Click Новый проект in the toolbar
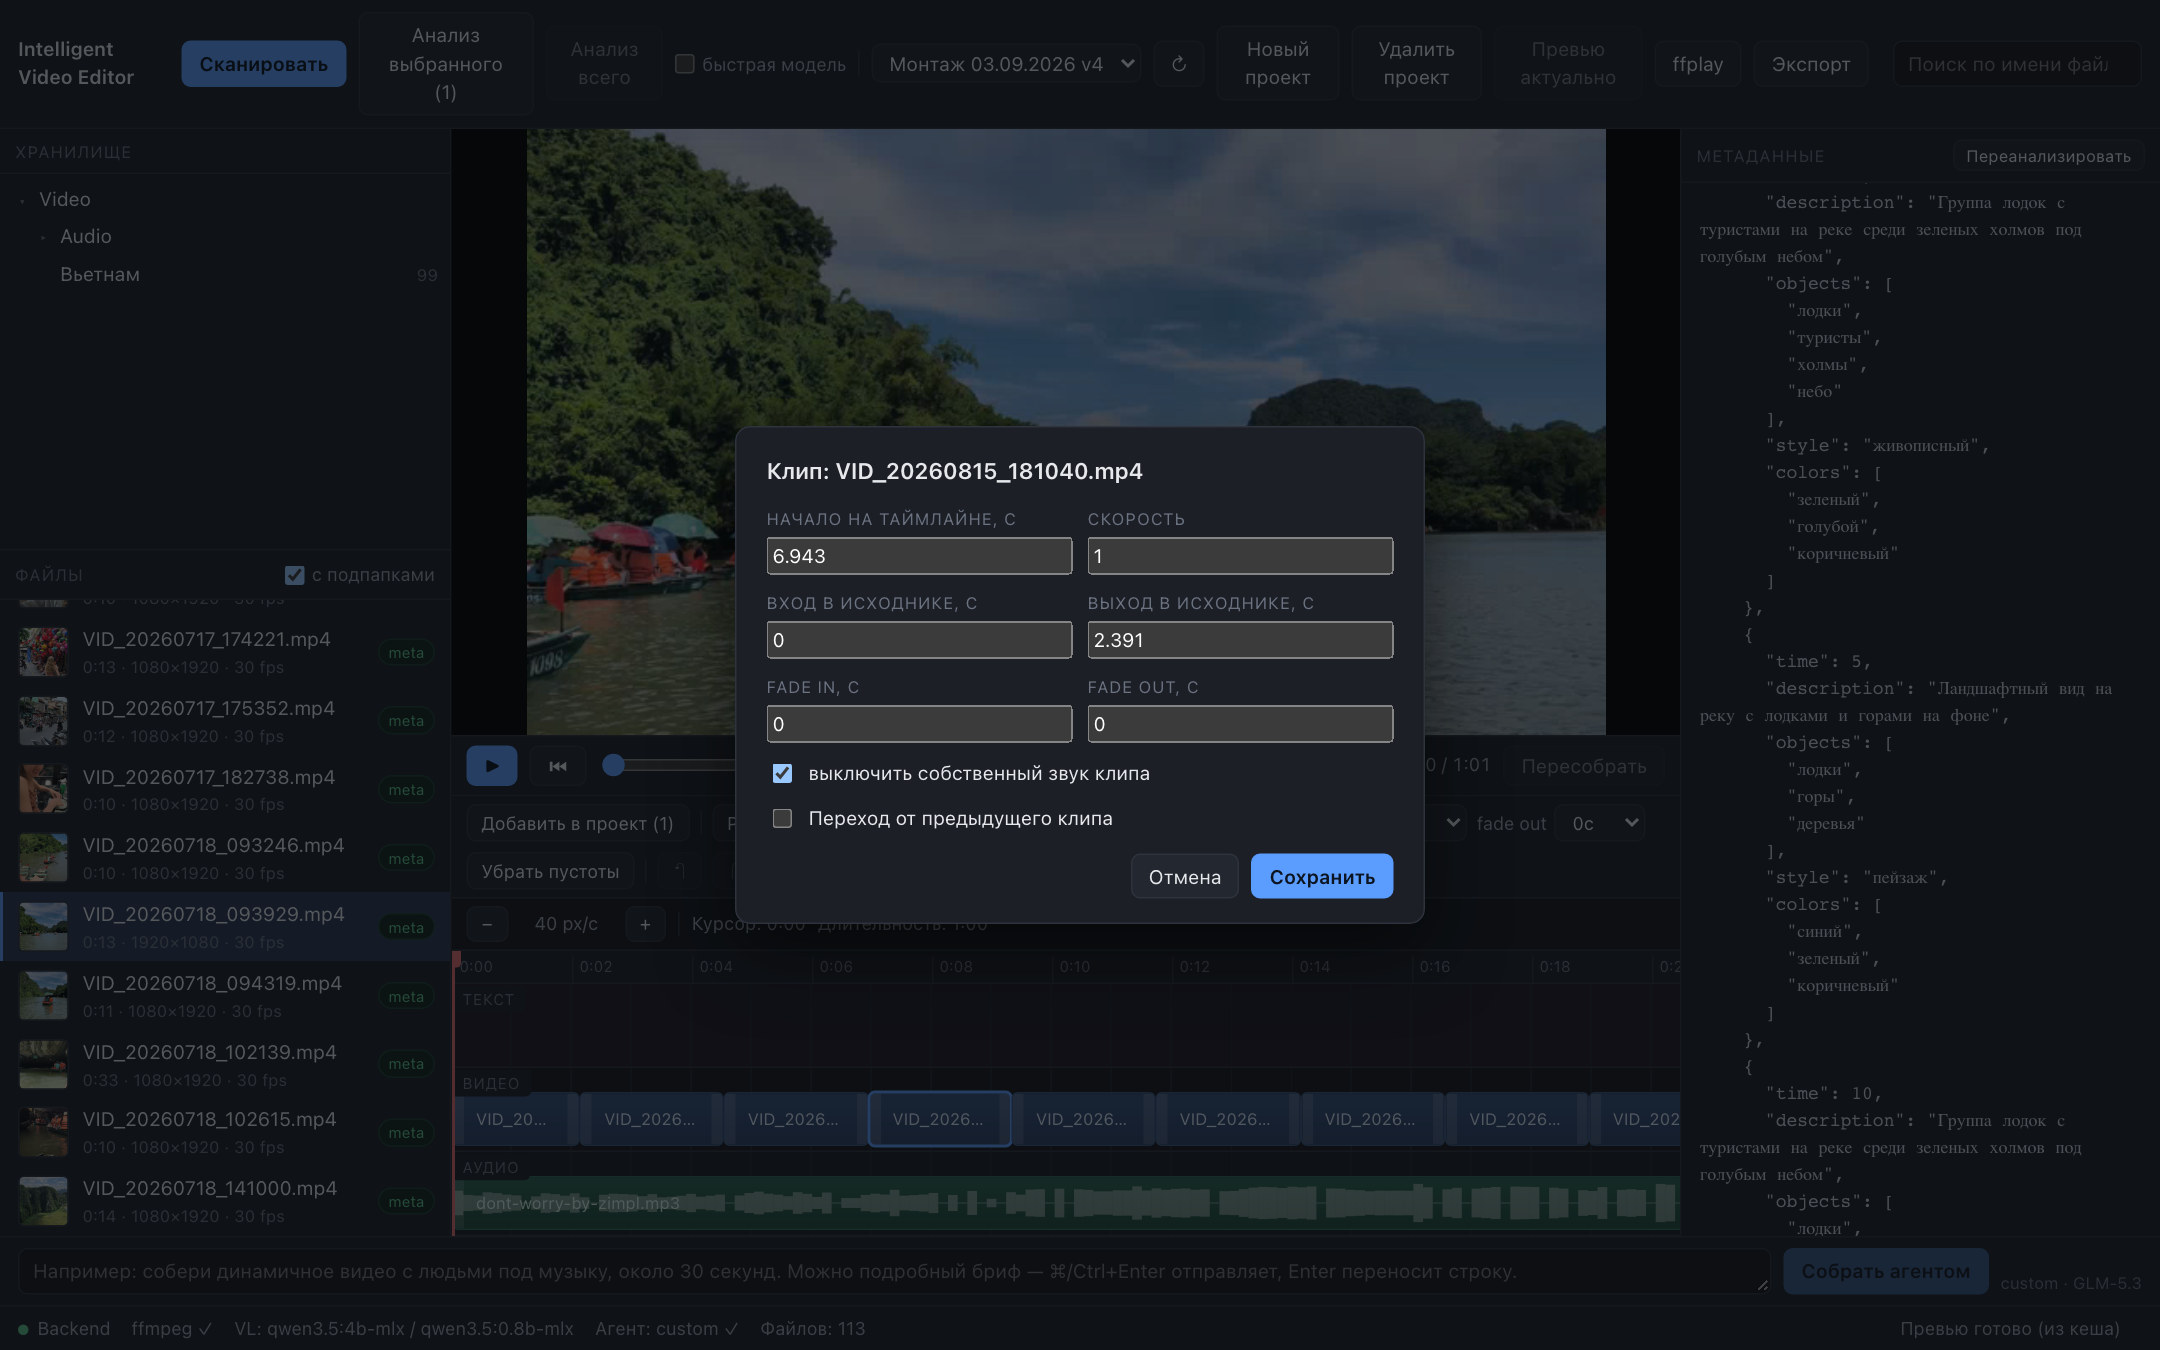The height and width of the screenshot is (1350, 2160). [x=1277, y=63]
